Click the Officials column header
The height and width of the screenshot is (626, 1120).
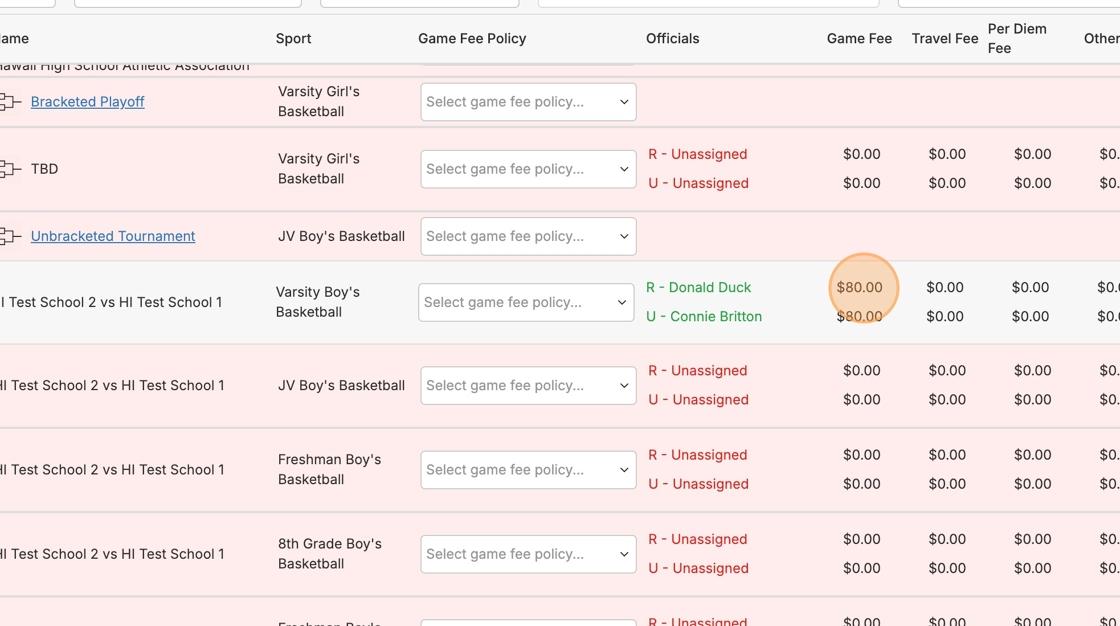672,39
